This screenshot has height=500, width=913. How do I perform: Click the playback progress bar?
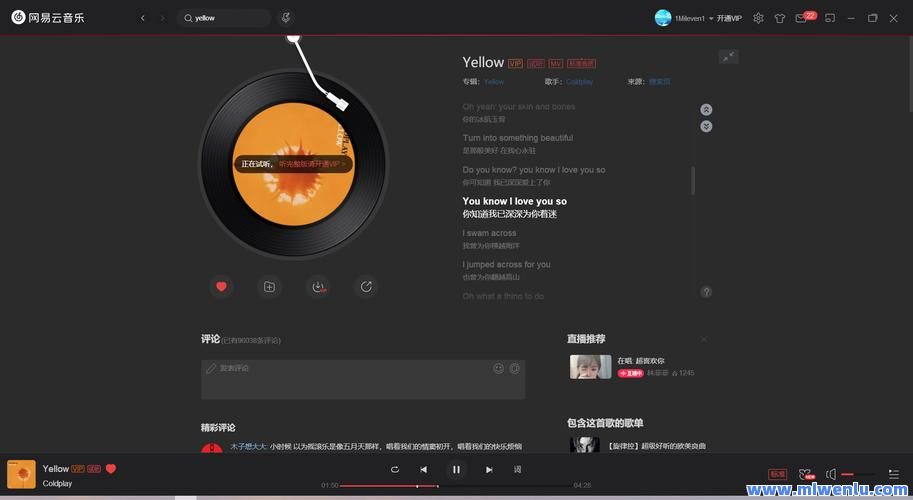(x=455, y=485)
